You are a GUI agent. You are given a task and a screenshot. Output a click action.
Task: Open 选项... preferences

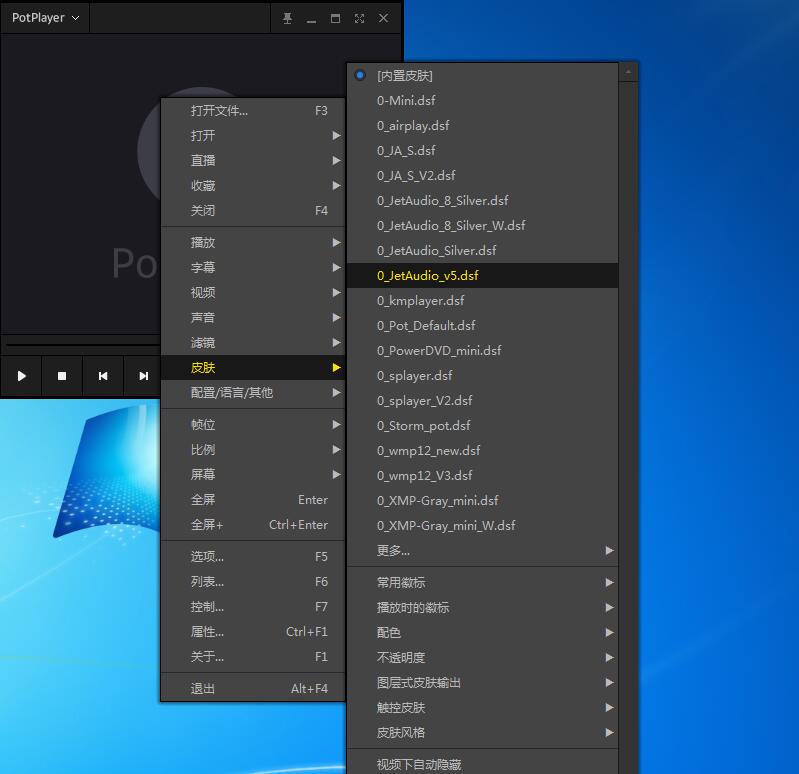point(253,556)
